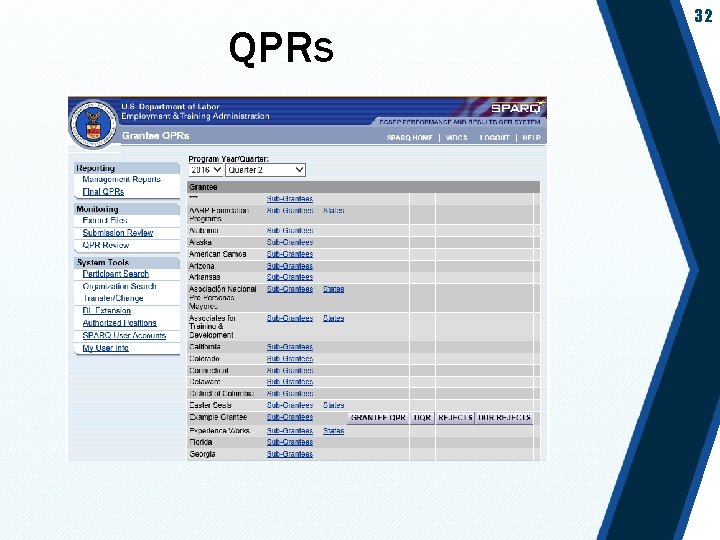Click the 'California' grantee name
The image size is (720, 540).
205,347
